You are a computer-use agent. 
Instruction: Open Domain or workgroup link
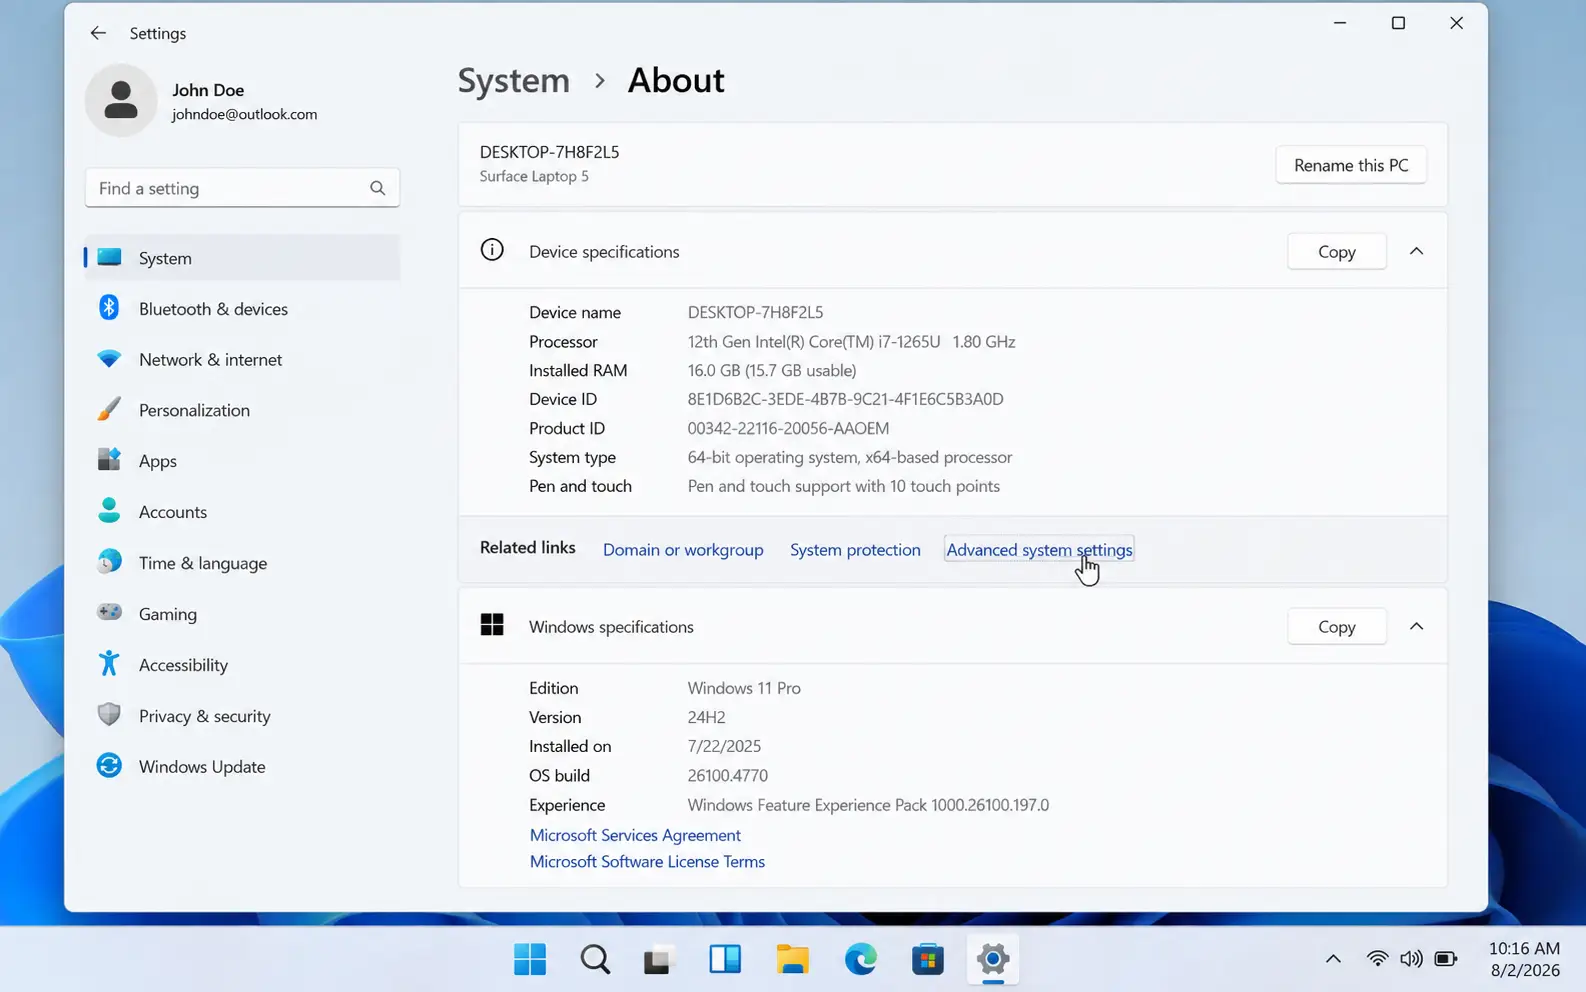(683, 549)
